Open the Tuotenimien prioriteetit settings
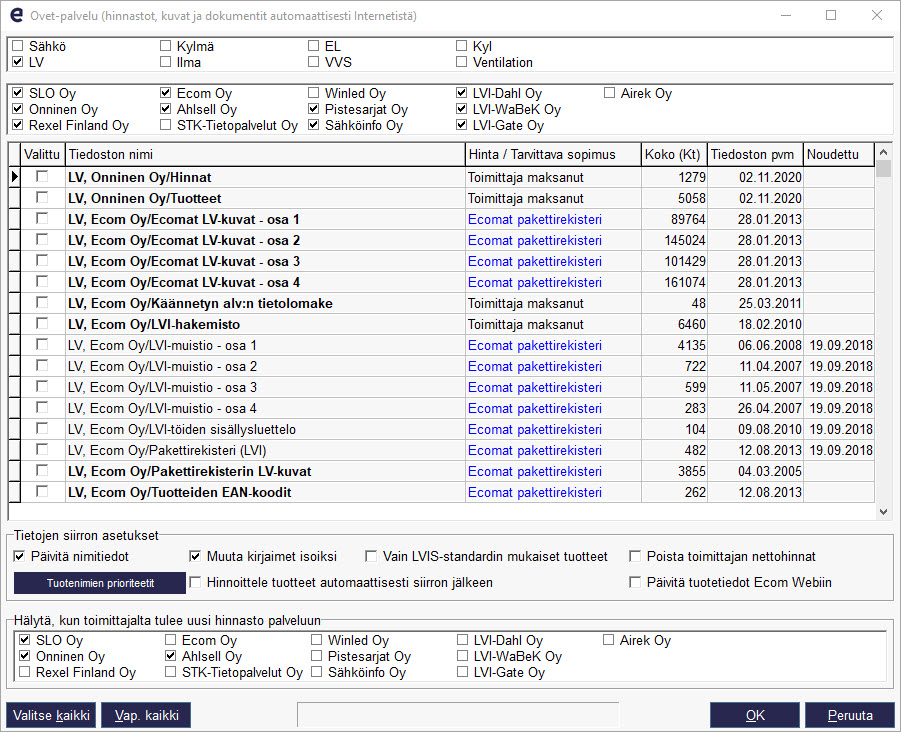This screenshot has height=732, width=901. pos(100,583)
